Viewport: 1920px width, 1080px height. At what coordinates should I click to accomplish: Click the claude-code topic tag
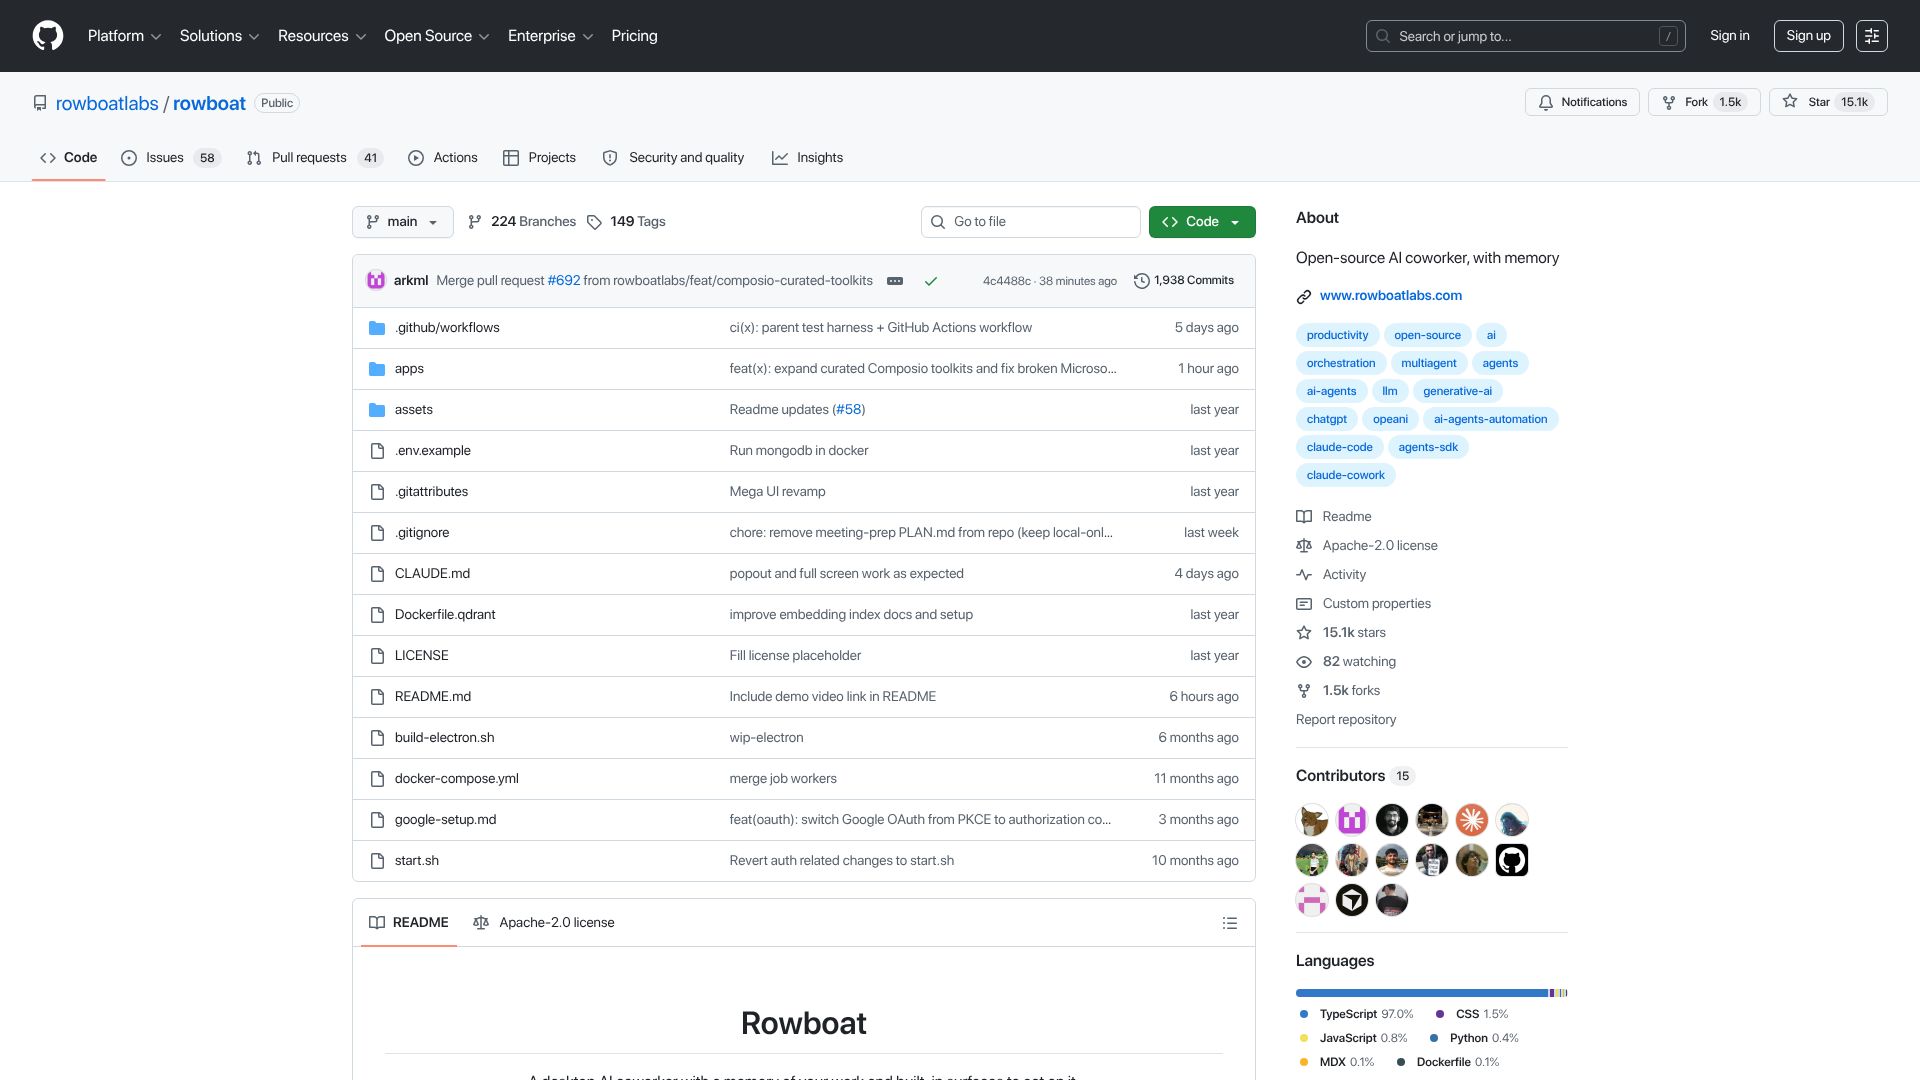(1339, 448)
